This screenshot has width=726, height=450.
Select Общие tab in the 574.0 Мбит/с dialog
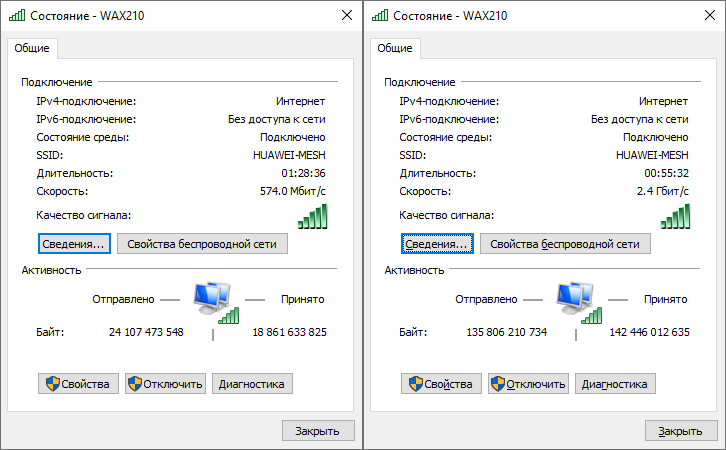click(x=32, y=48)
